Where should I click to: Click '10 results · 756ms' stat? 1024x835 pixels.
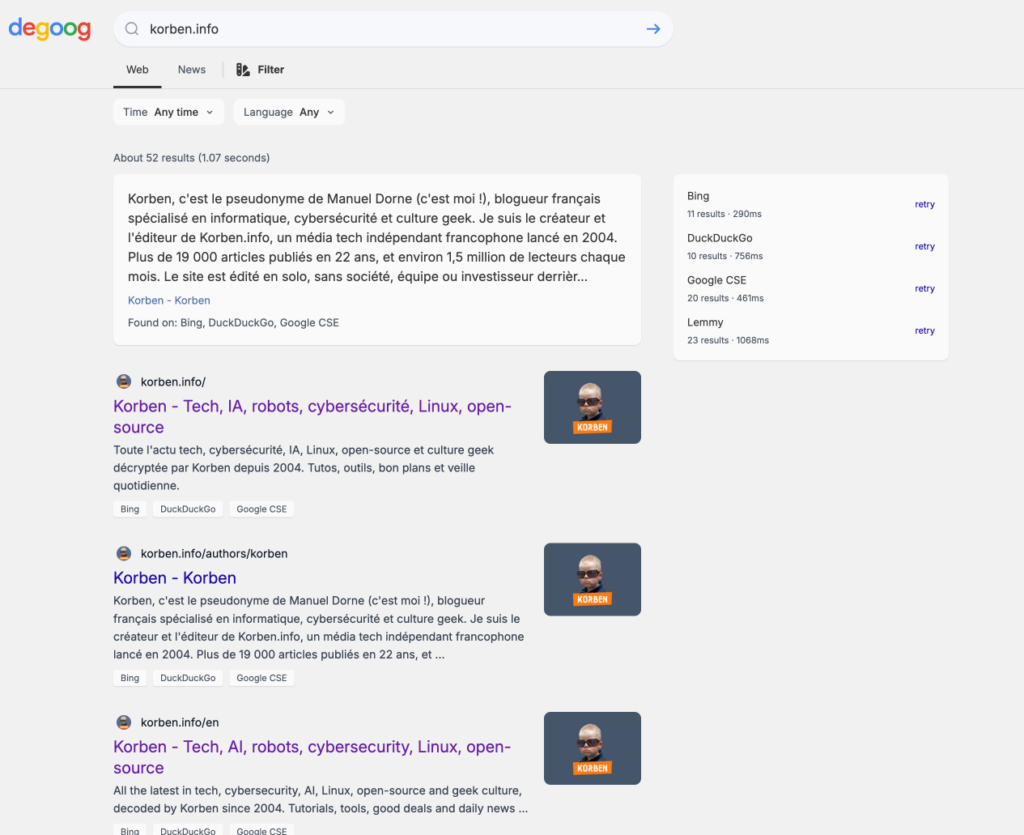point(725,256)
